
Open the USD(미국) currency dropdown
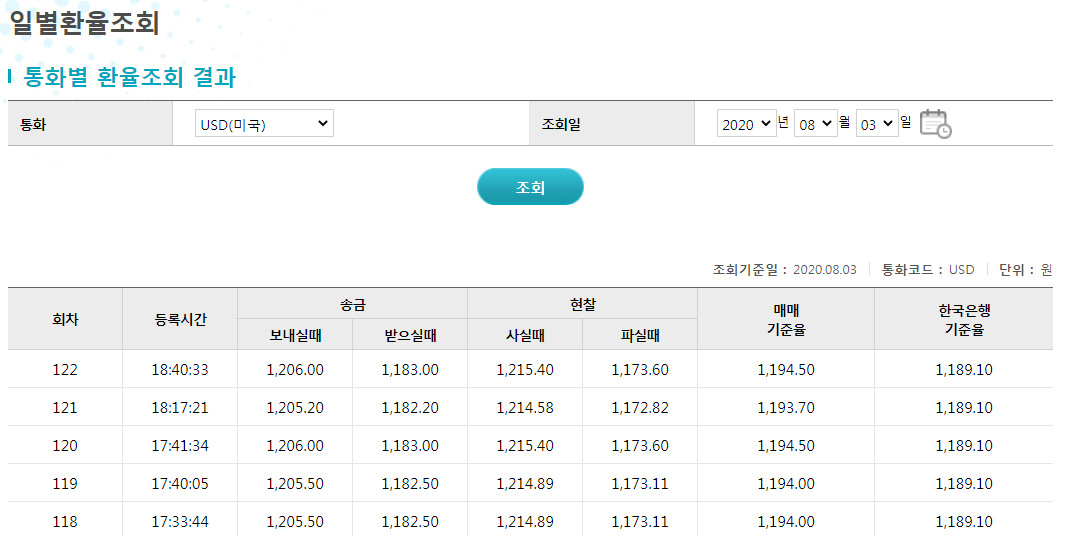264,123
